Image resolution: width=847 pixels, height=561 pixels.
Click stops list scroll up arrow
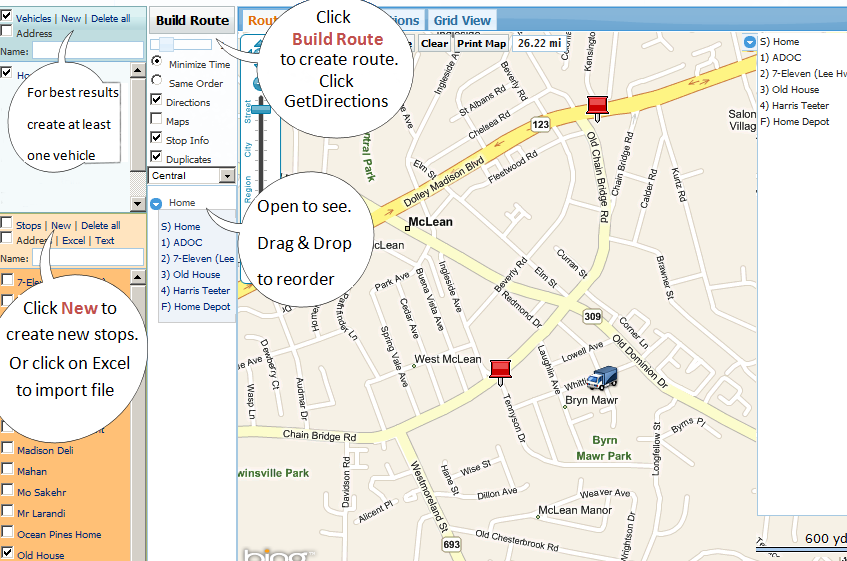[138, 278]
